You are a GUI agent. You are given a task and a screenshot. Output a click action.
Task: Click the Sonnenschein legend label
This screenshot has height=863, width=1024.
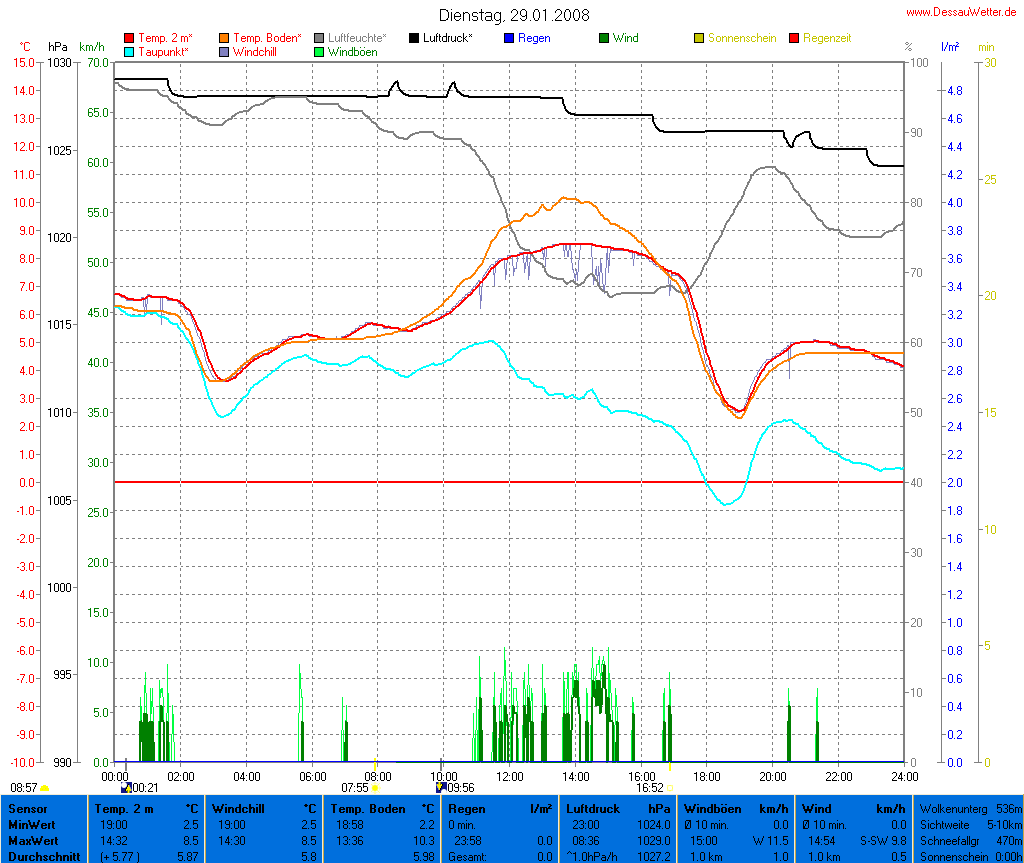click(741, 38)
